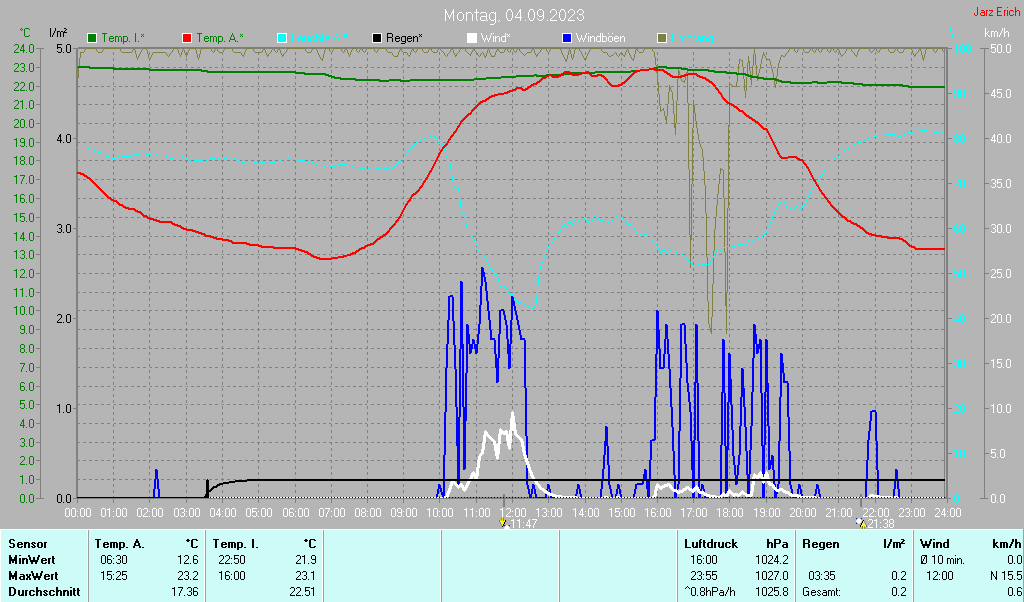Click the 'MinWert' row label
The width and height of the screenshot is (1024, 602).
[31, 560]
